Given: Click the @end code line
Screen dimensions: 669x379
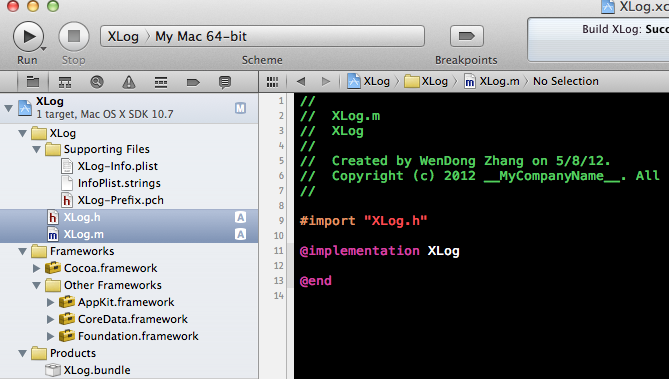Looking at the screenshot, I should click(315, 281).
